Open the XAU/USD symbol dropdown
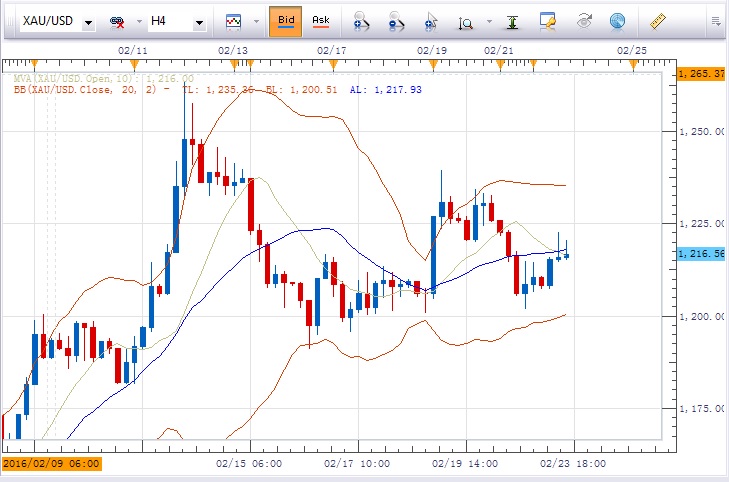 (88, 22)
